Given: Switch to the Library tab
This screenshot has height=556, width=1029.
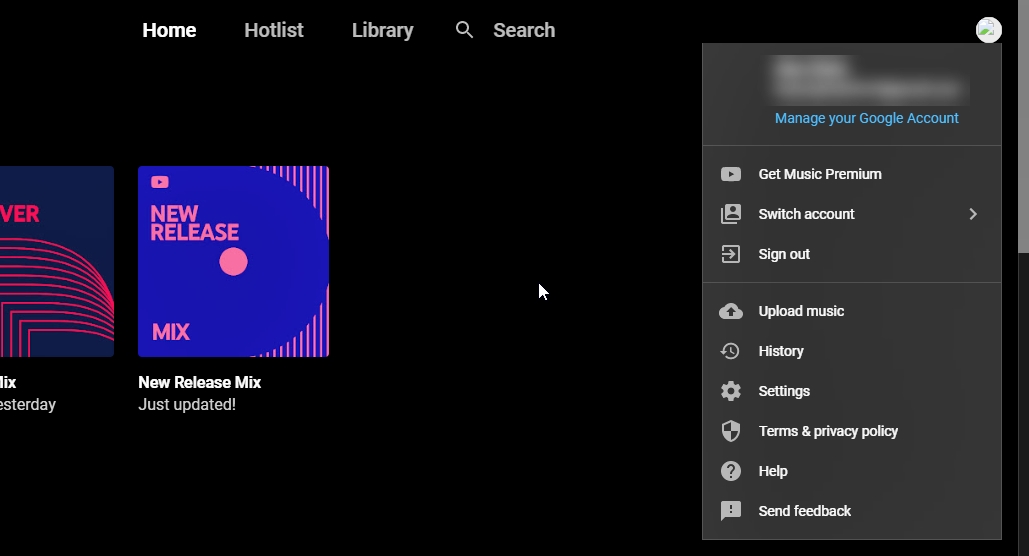Looking at the screenshot, I should pyautogui.click(x=382, y=30).
